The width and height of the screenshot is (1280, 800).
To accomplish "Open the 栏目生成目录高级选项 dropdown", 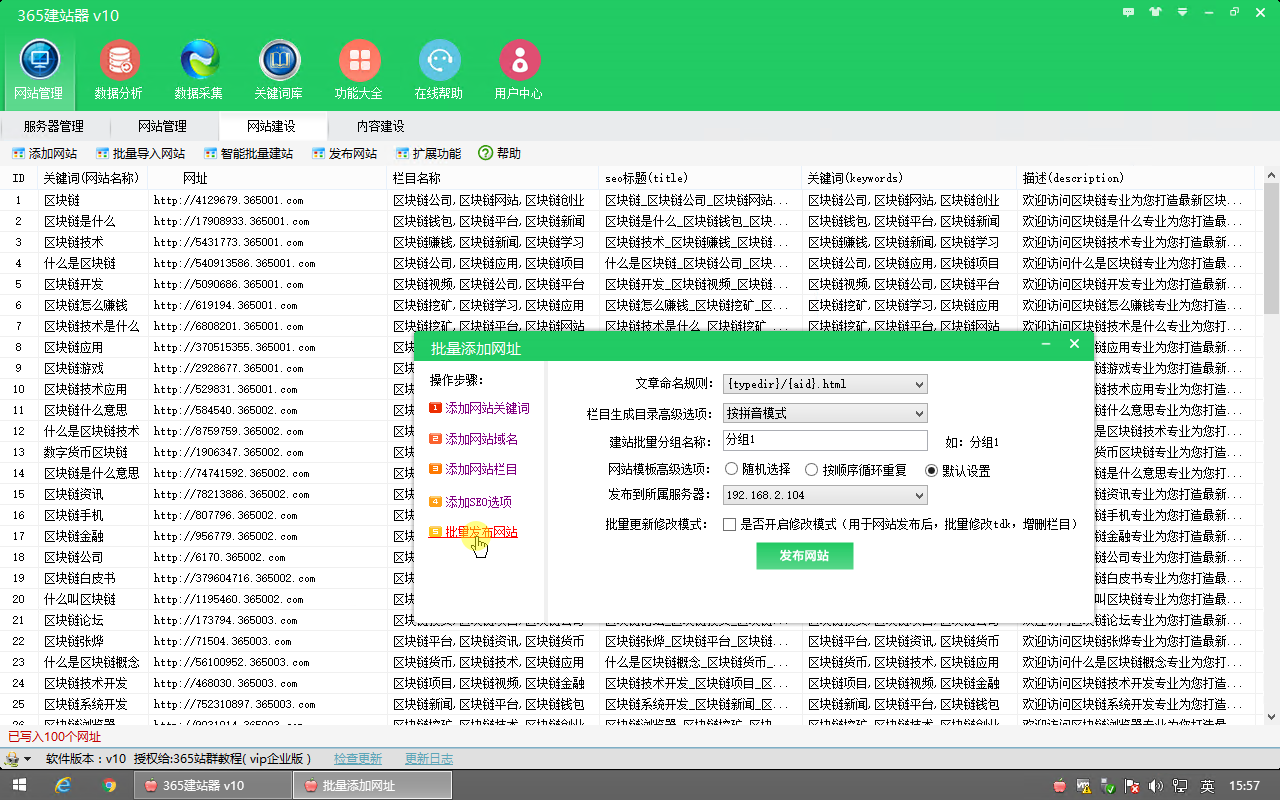I will tap(825, 413).
